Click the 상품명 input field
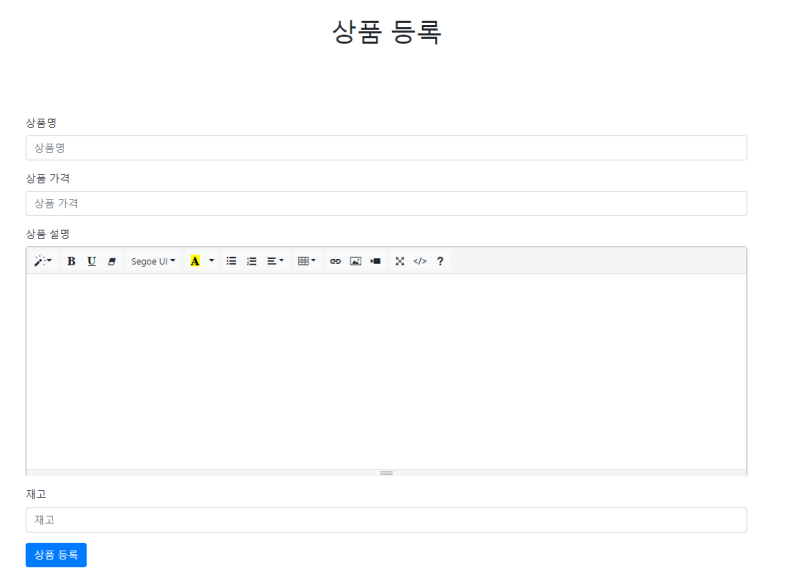The image size is (800, 579). [386, 148]
